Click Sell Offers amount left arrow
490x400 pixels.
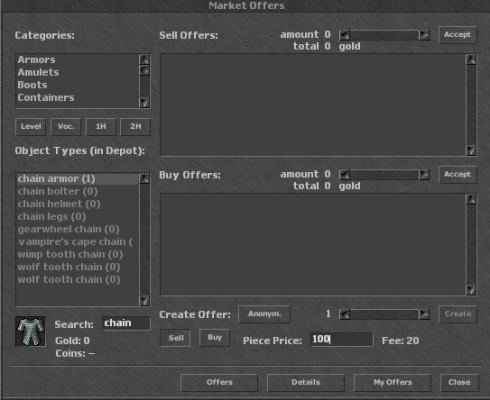coord(344,35)
